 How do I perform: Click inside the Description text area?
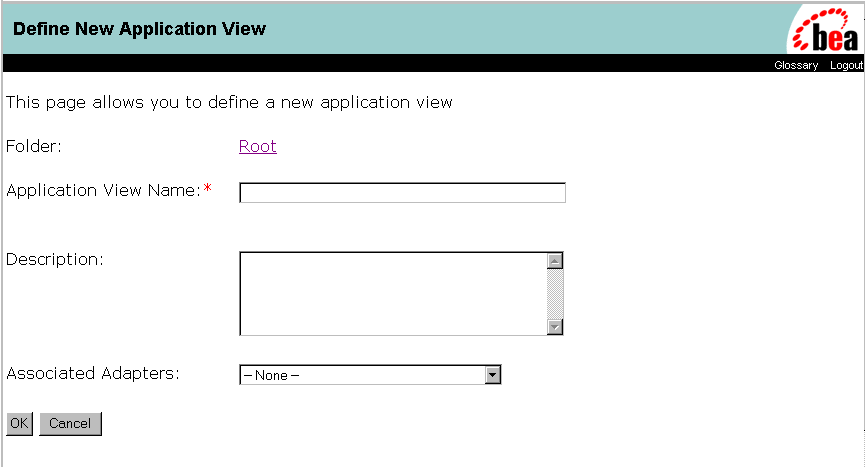[x=393, y=293]
